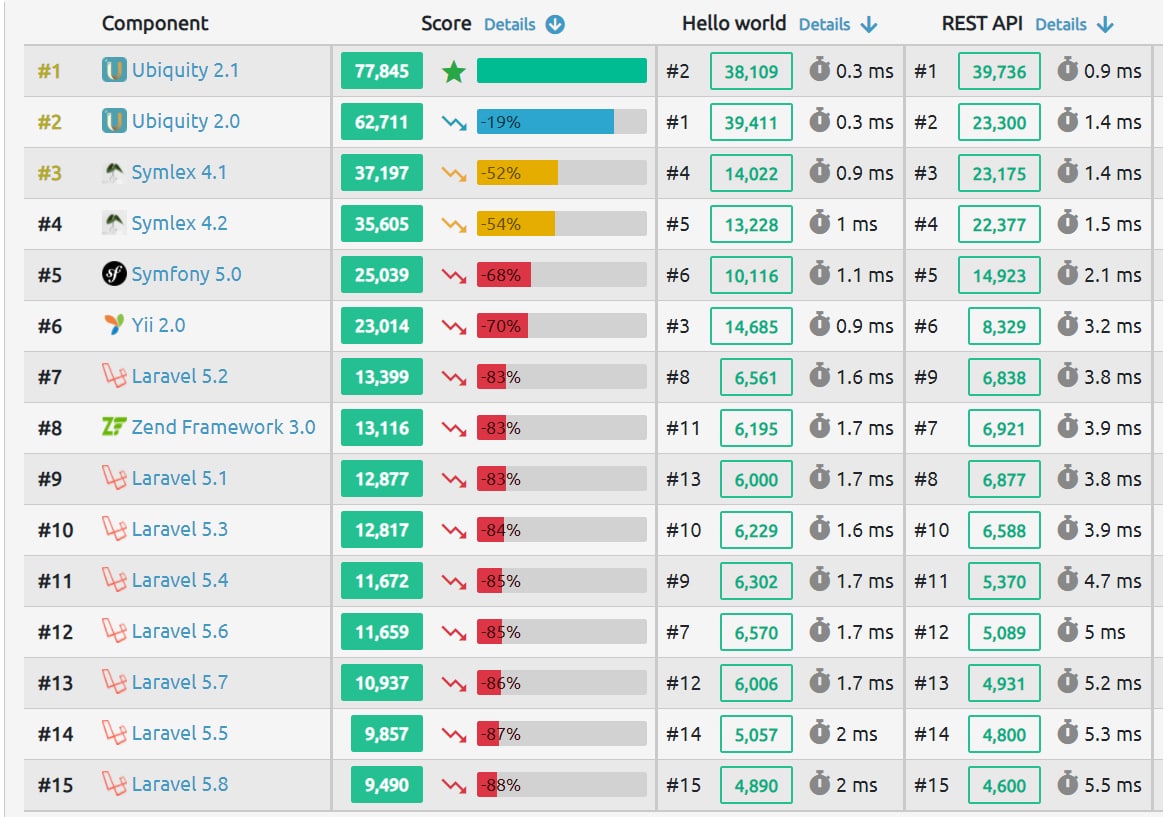Viewport: 1163px width, 817px height.
Task: Click the 23,014 score badge
Action: (381, 326)
